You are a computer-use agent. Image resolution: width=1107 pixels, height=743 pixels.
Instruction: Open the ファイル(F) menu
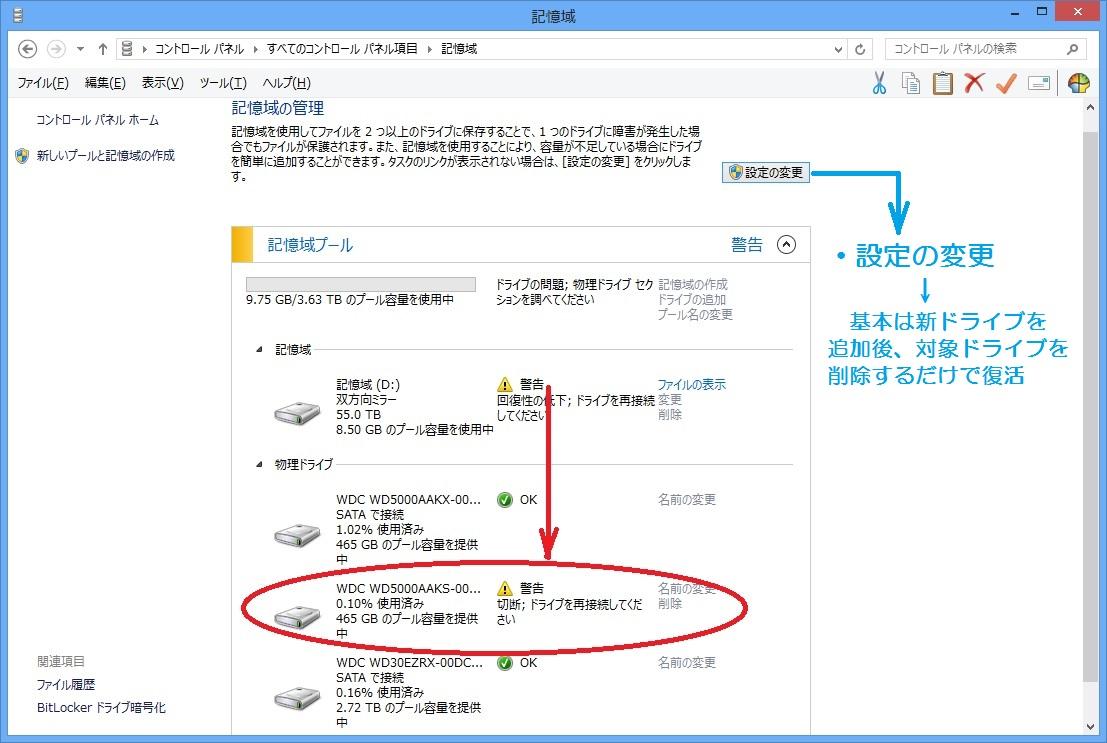[43, 83]
